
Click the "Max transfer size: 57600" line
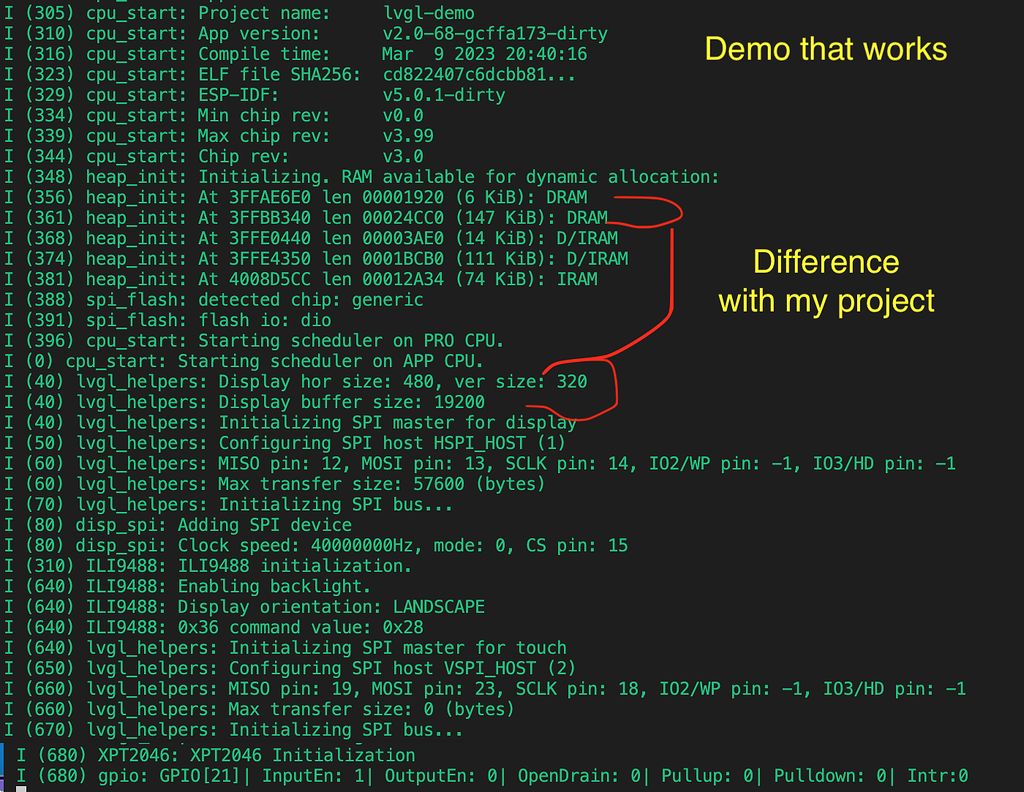click(x=275, y=484)
